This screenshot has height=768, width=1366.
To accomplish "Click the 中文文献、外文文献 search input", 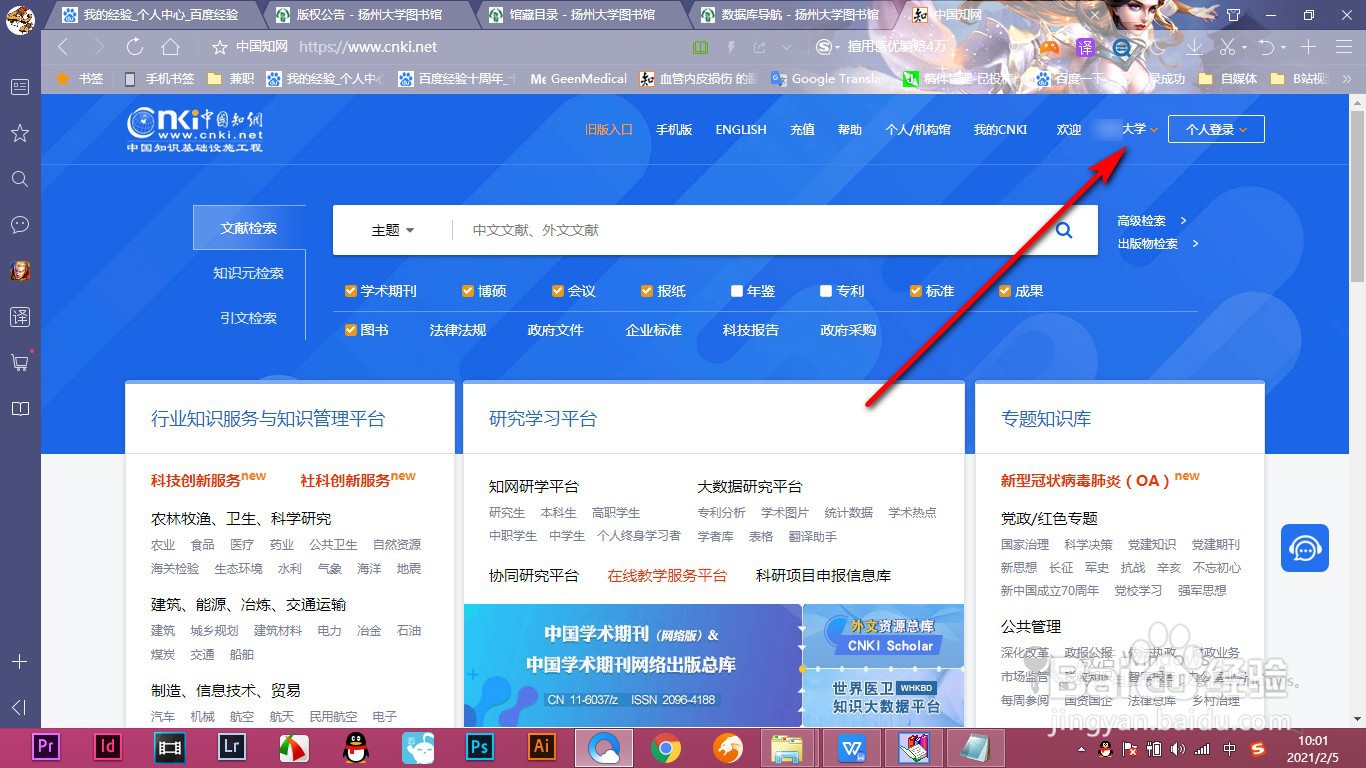I will click(x=745, y=230).
